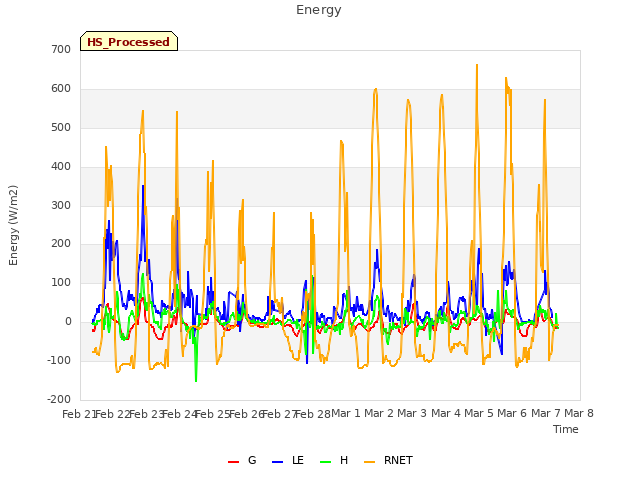Click the 400 y-axis tick label
The image size is (640, 480).
61,167
